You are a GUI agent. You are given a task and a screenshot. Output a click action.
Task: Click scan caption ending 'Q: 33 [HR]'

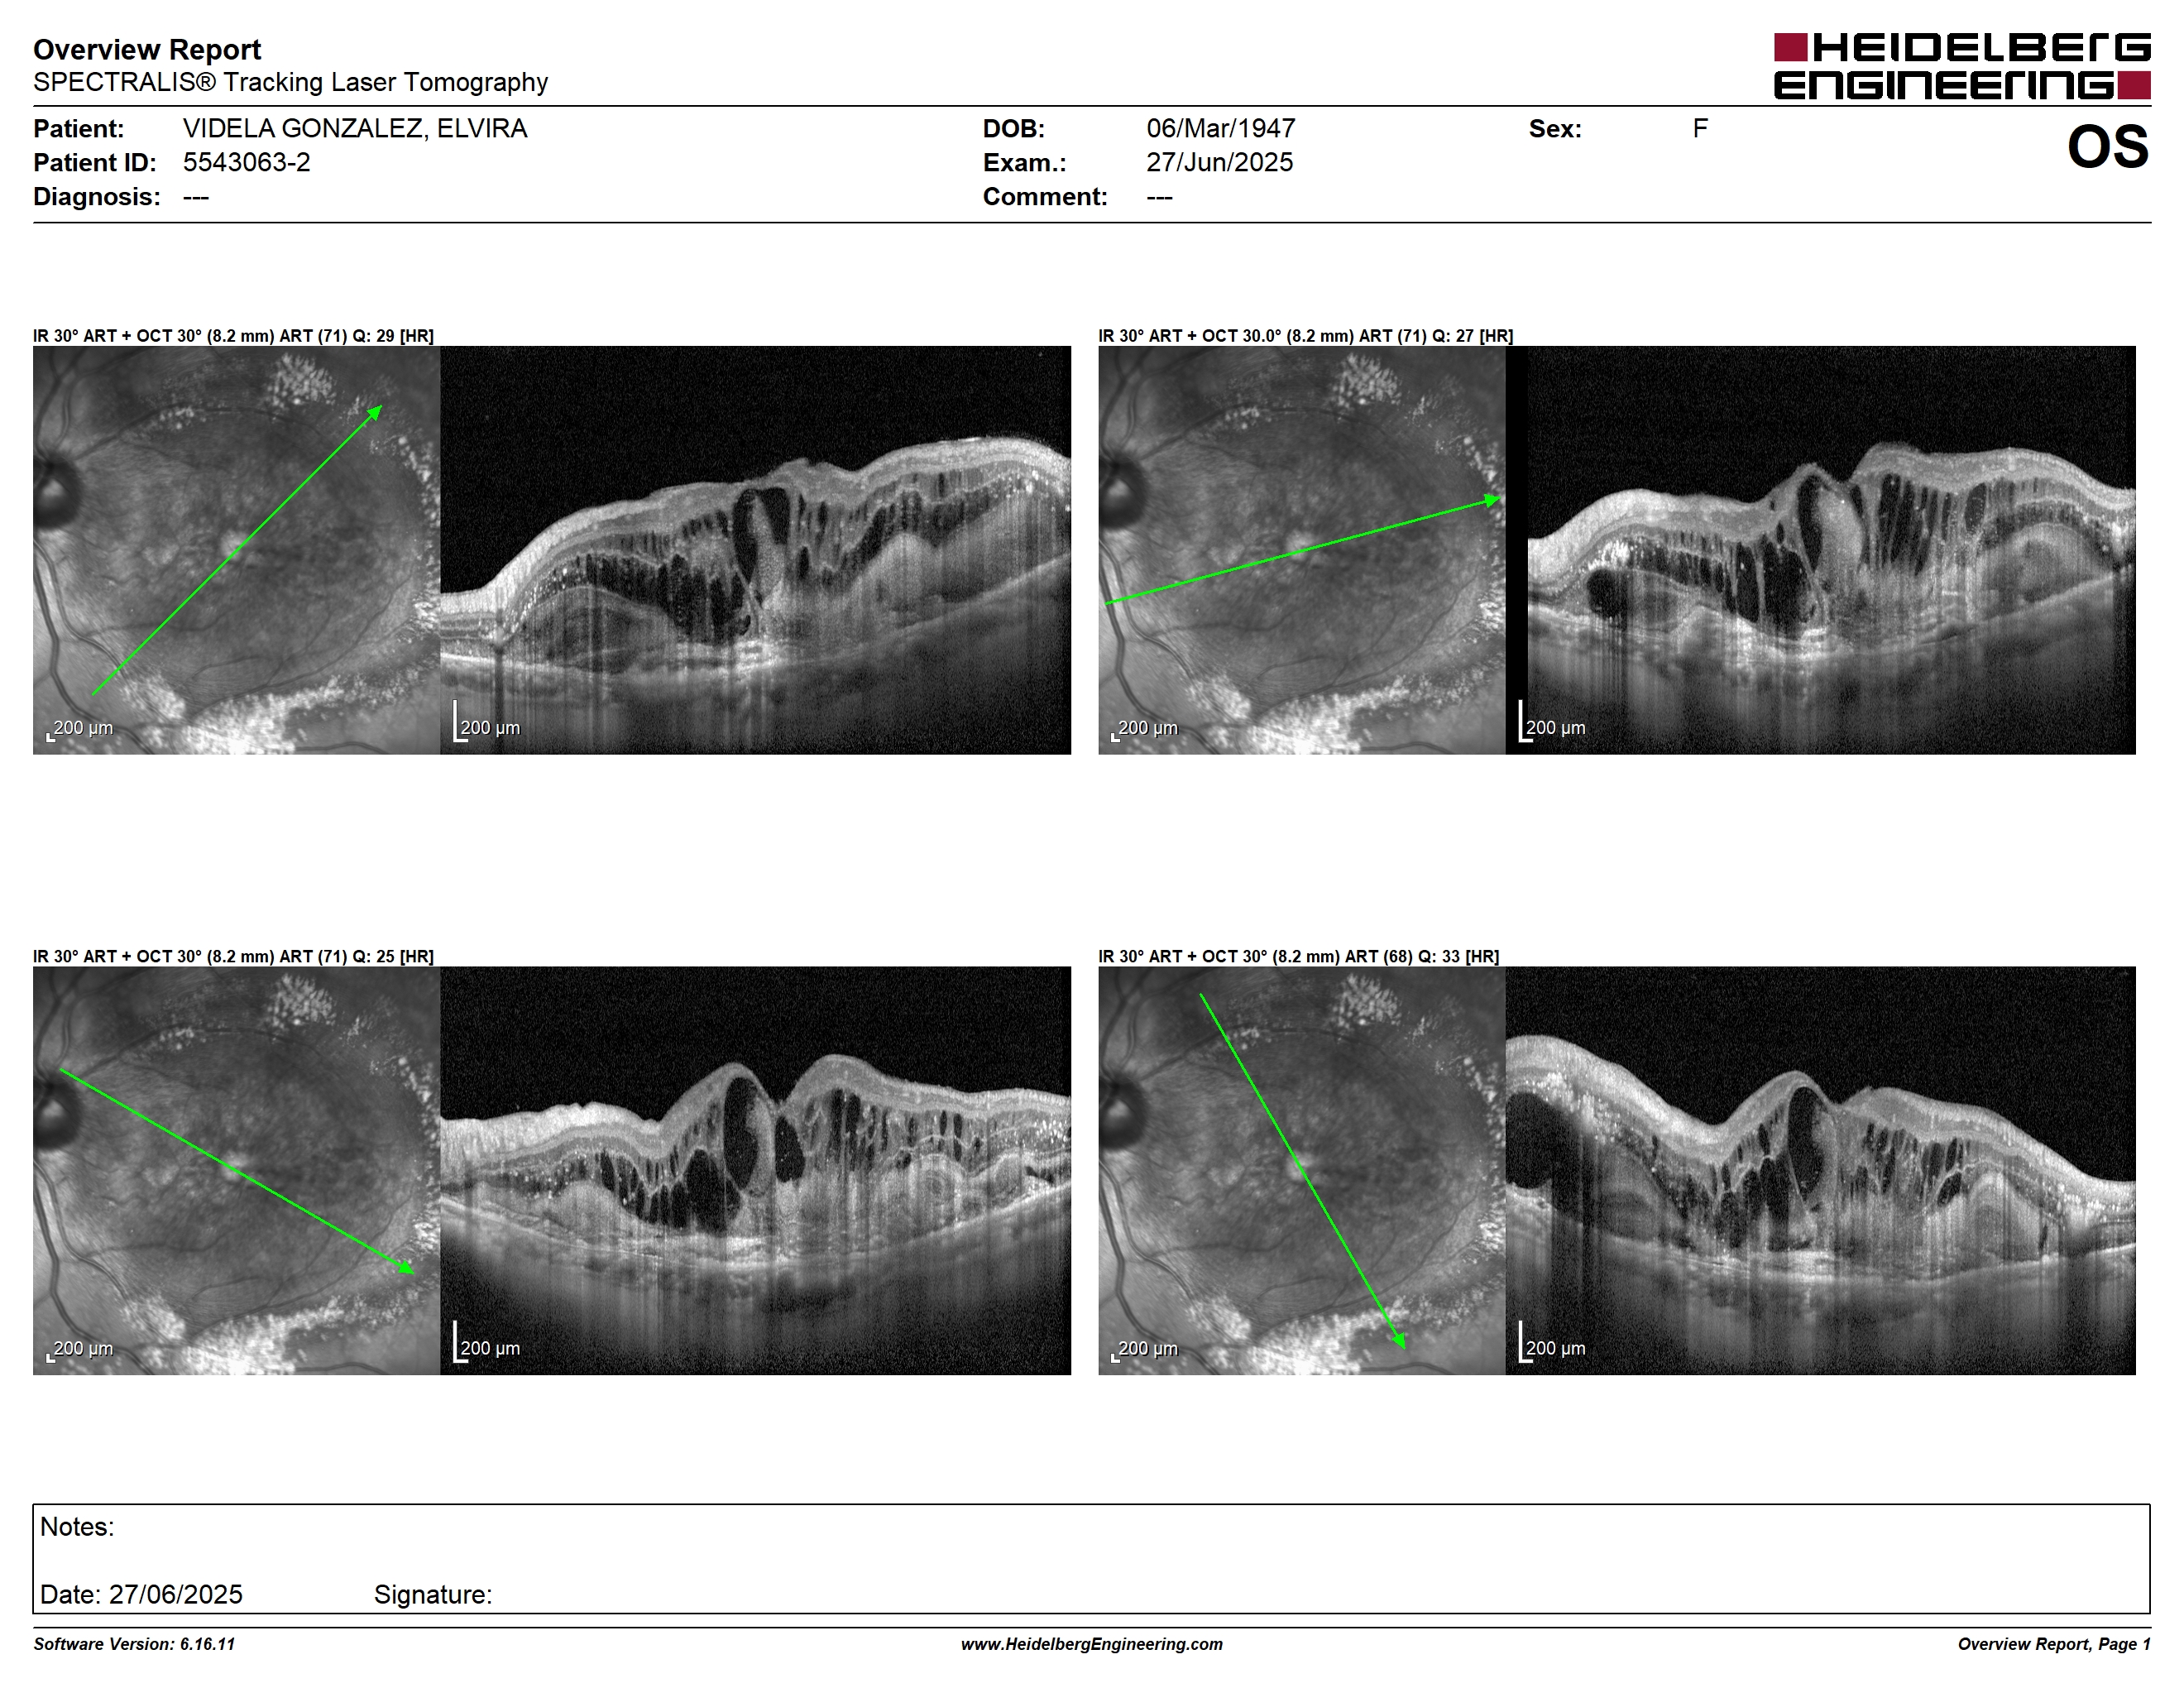click(1298, 957)
